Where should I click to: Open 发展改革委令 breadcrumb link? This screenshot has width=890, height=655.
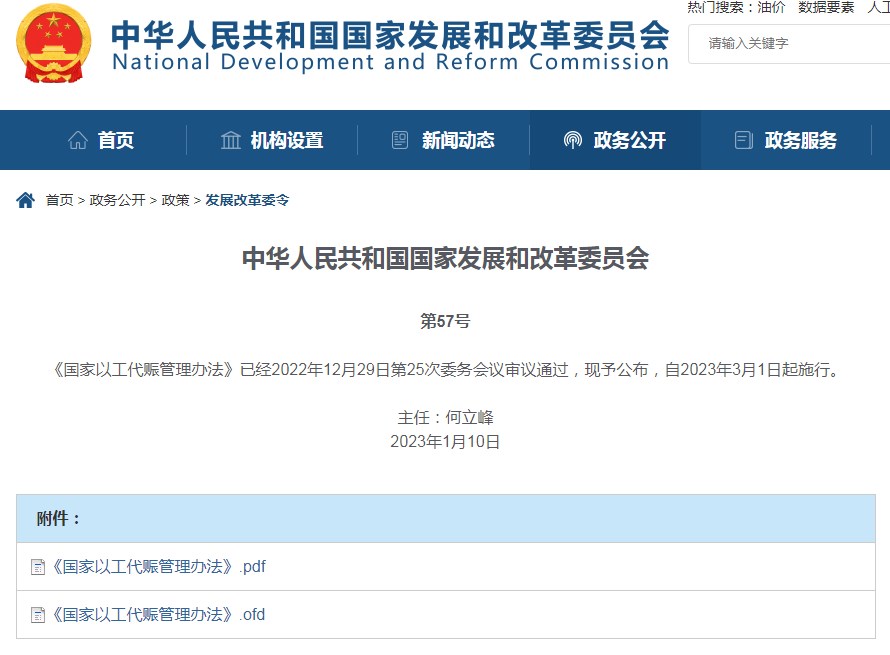[x=247, y=200]
